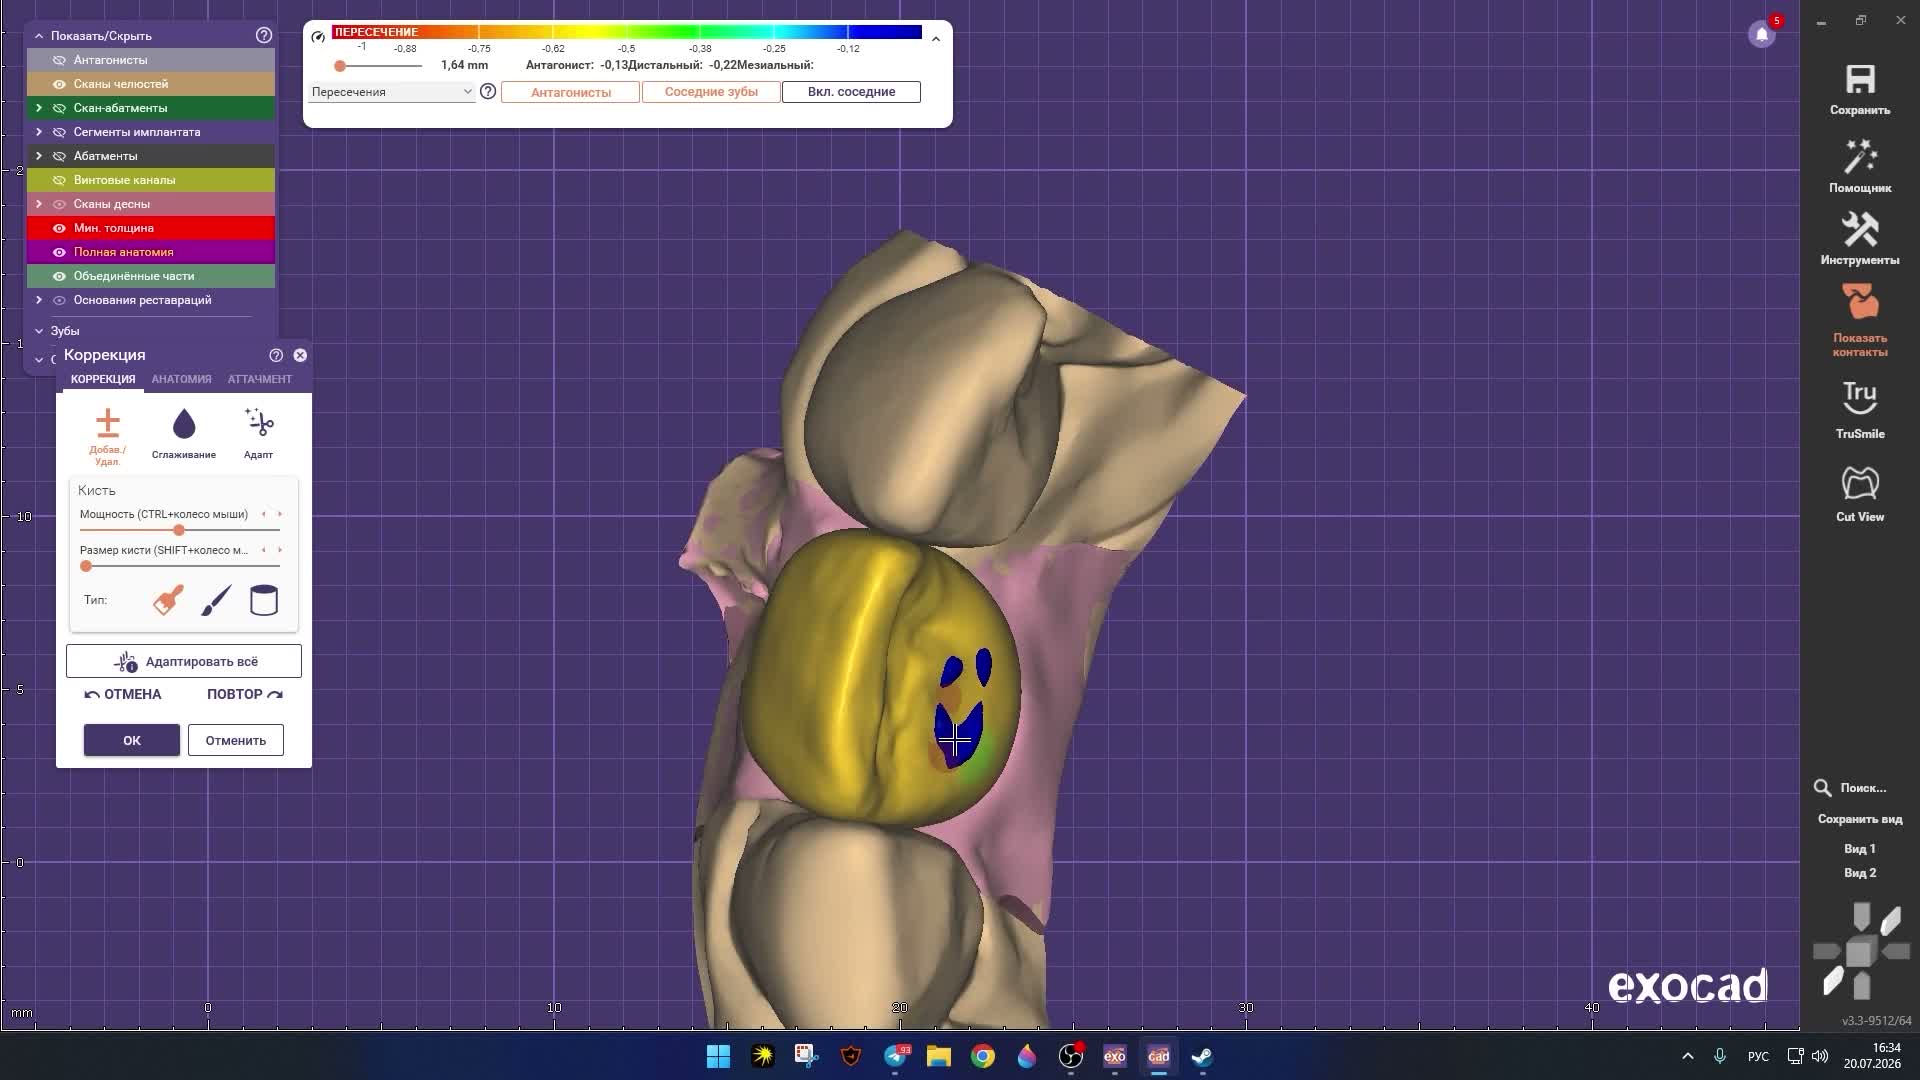This screenshot has height=1080, width=1920.
Task: Open the Пересечения dropdown
Action: 391,92
